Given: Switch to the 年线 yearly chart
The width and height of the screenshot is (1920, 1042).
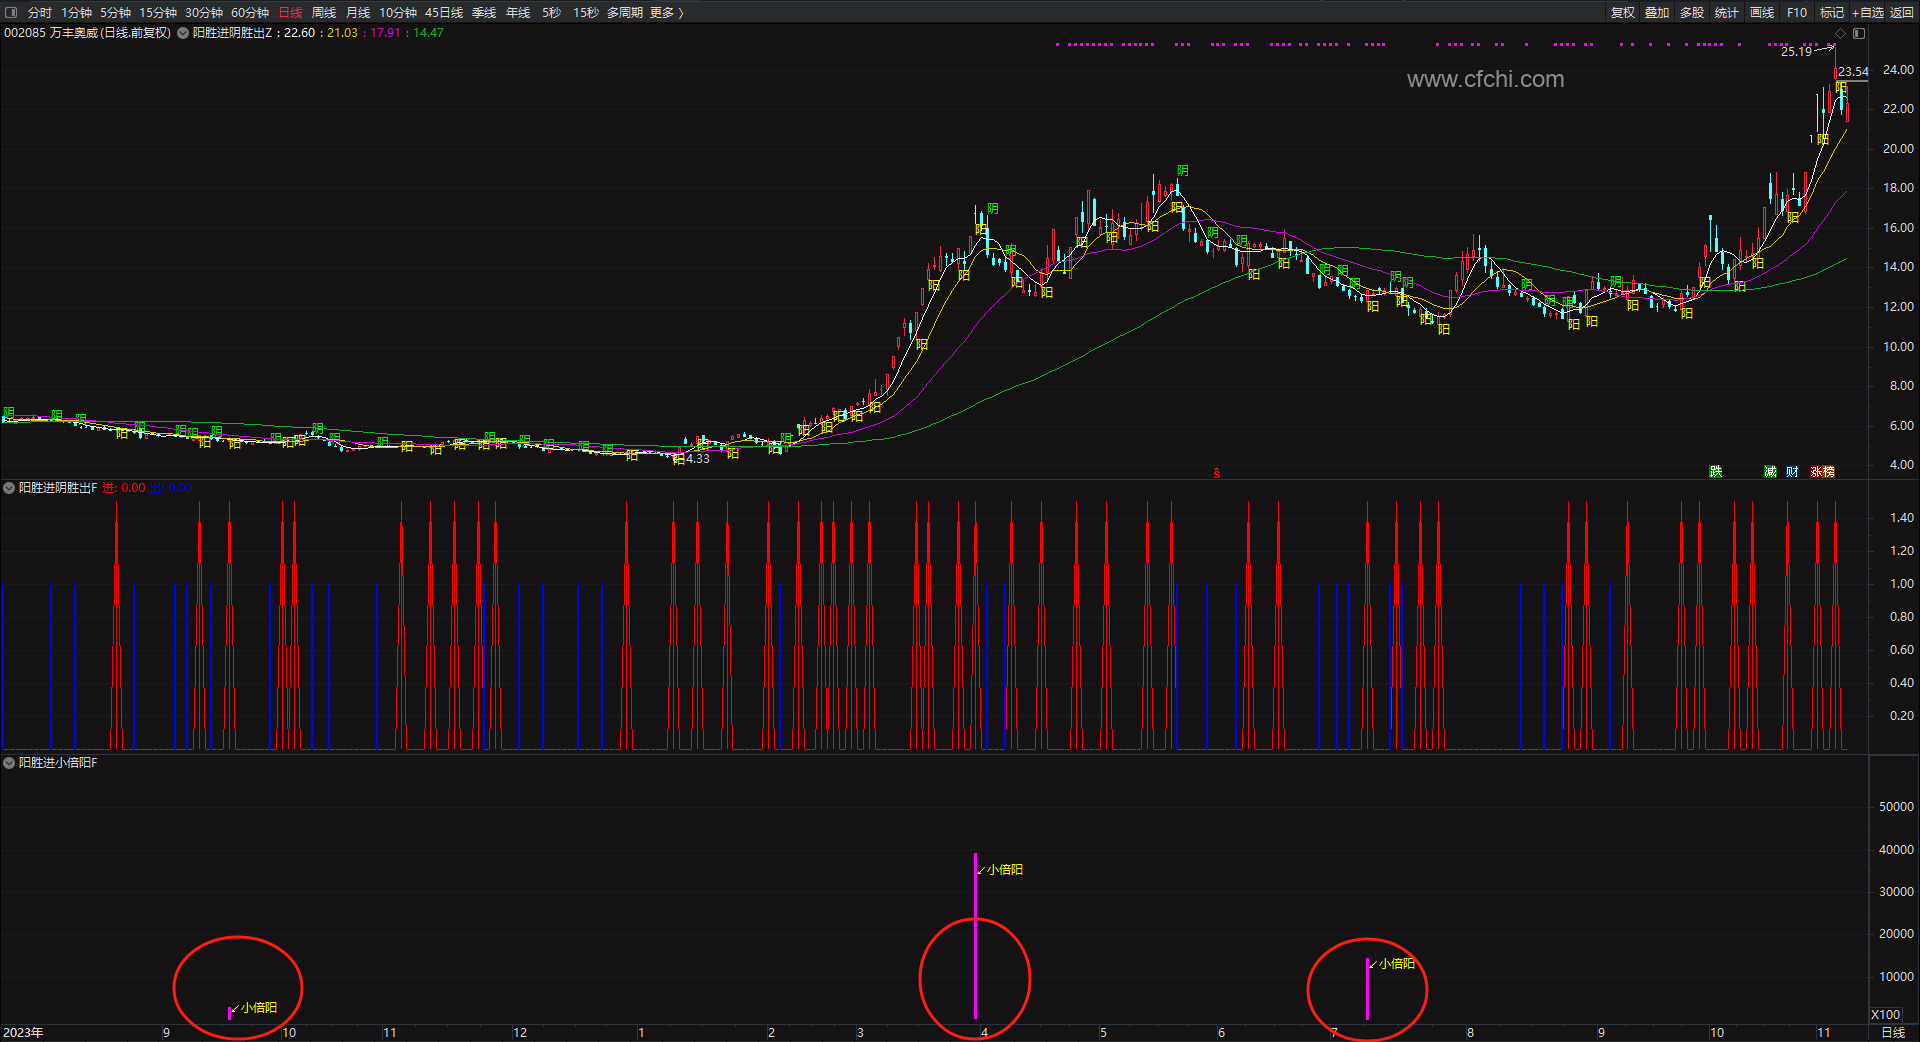Looking at the screenshot, I should (518, 12).
